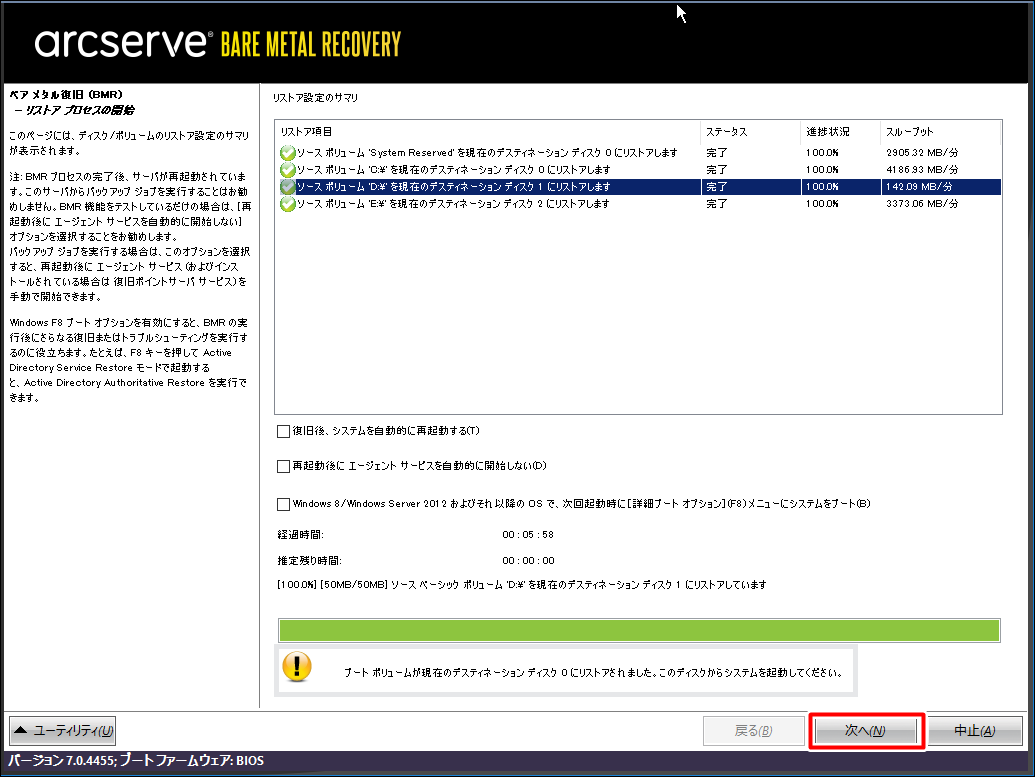Select the D:¥ to disk 1 restore row text
Viewport: 1035px width, 777px height.
(x=453, y=187)
